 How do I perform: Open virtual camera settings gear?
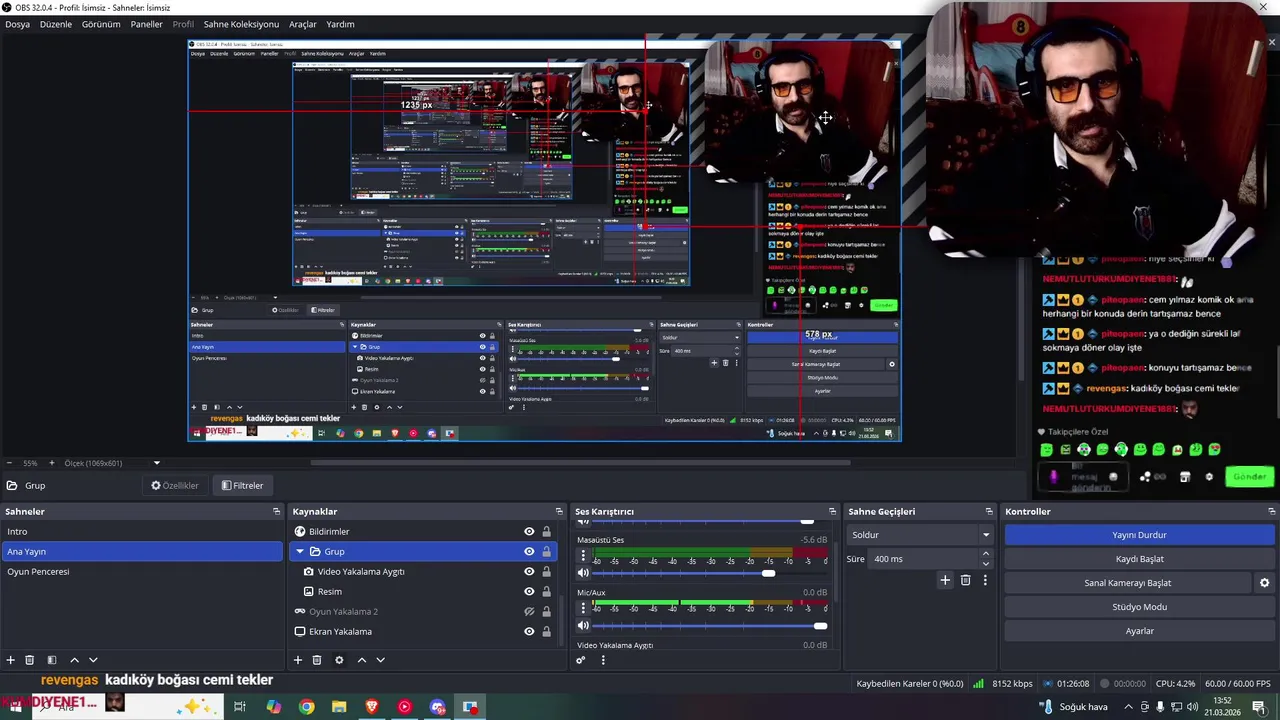[1264, 583]
